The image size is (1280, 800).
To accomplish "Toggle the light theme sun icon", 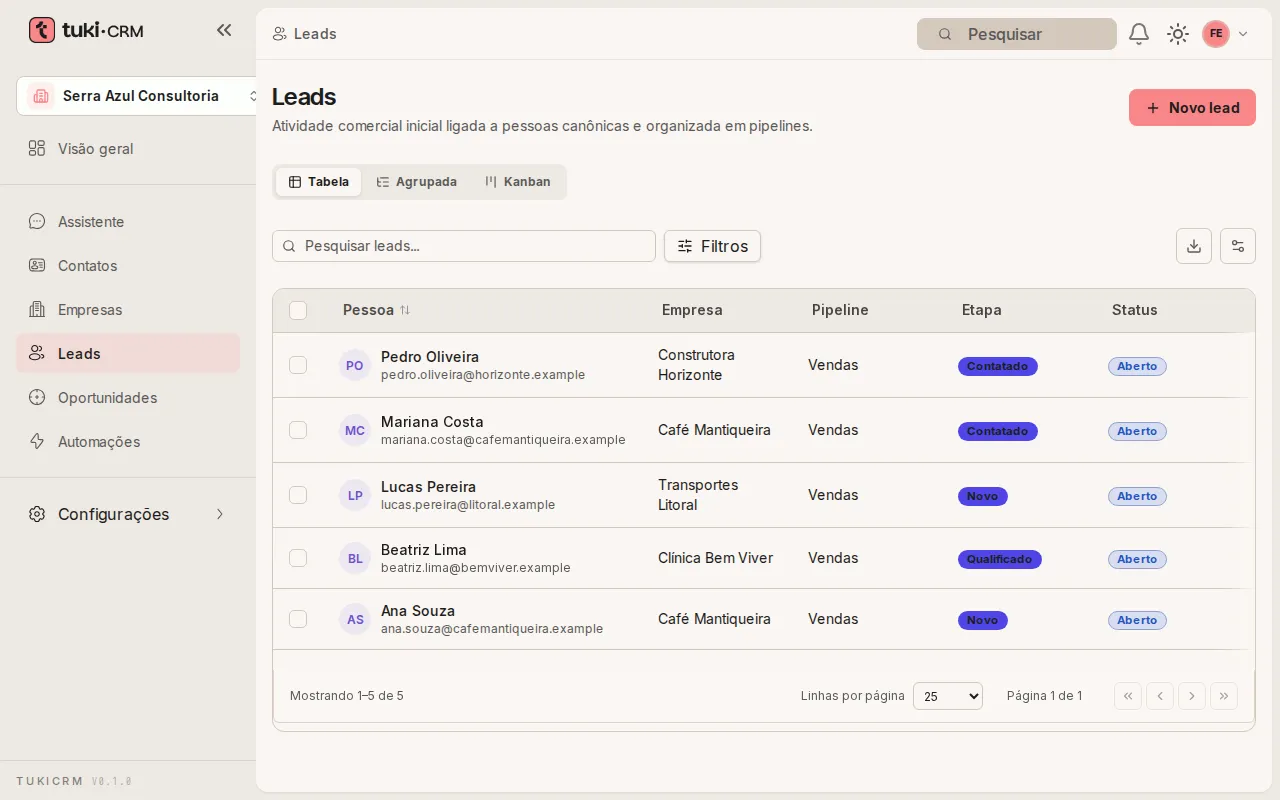I will coord(1178,34).
